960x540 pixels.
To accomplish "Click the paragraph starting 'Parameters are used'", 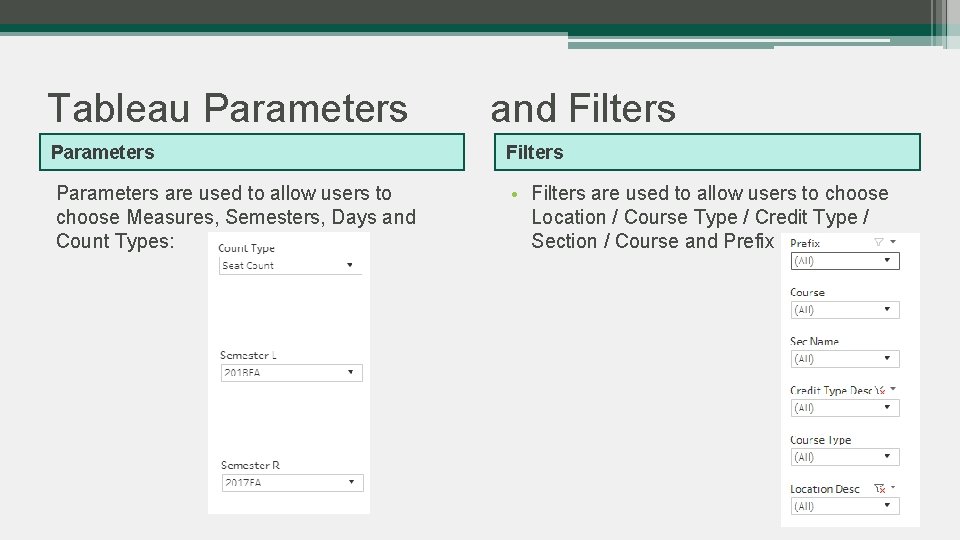I will (x=236, y=217).
